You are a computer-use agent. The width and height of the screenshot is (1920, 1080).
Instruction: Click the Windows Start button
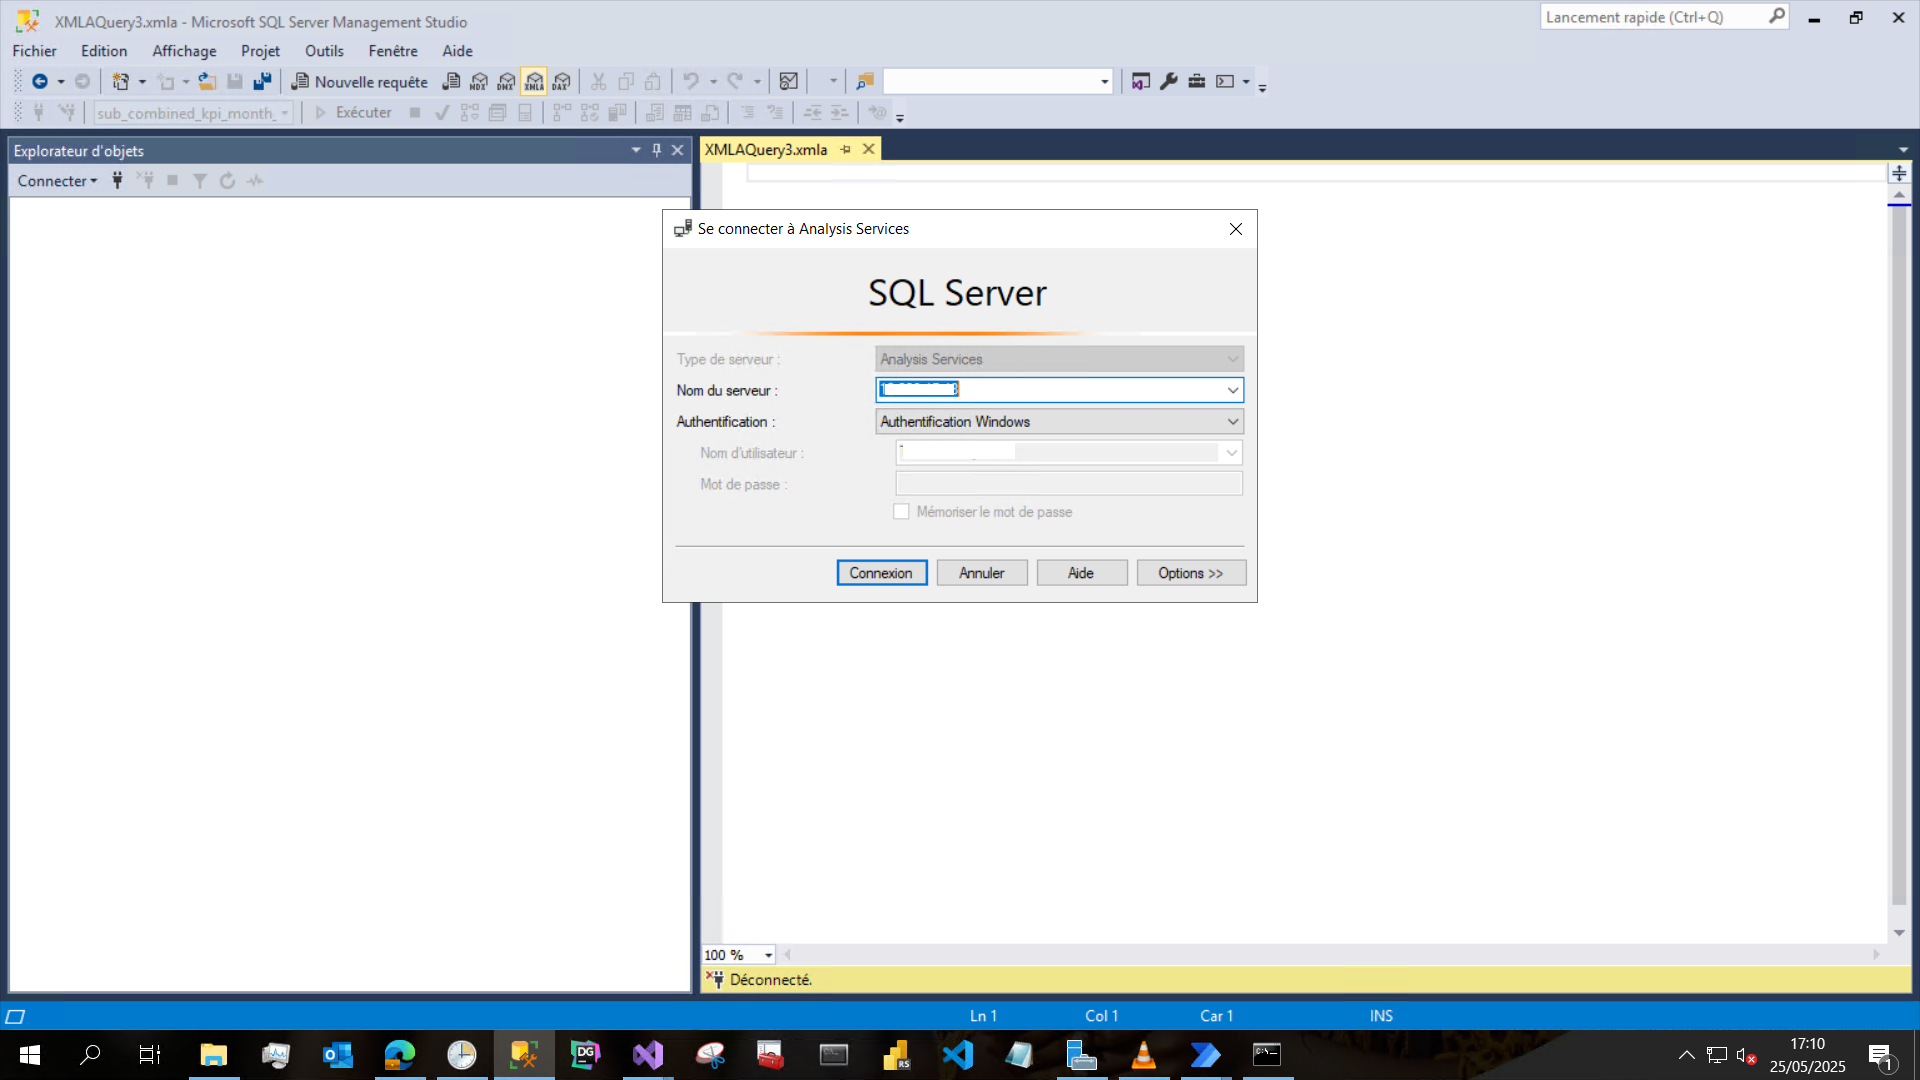29,1054
